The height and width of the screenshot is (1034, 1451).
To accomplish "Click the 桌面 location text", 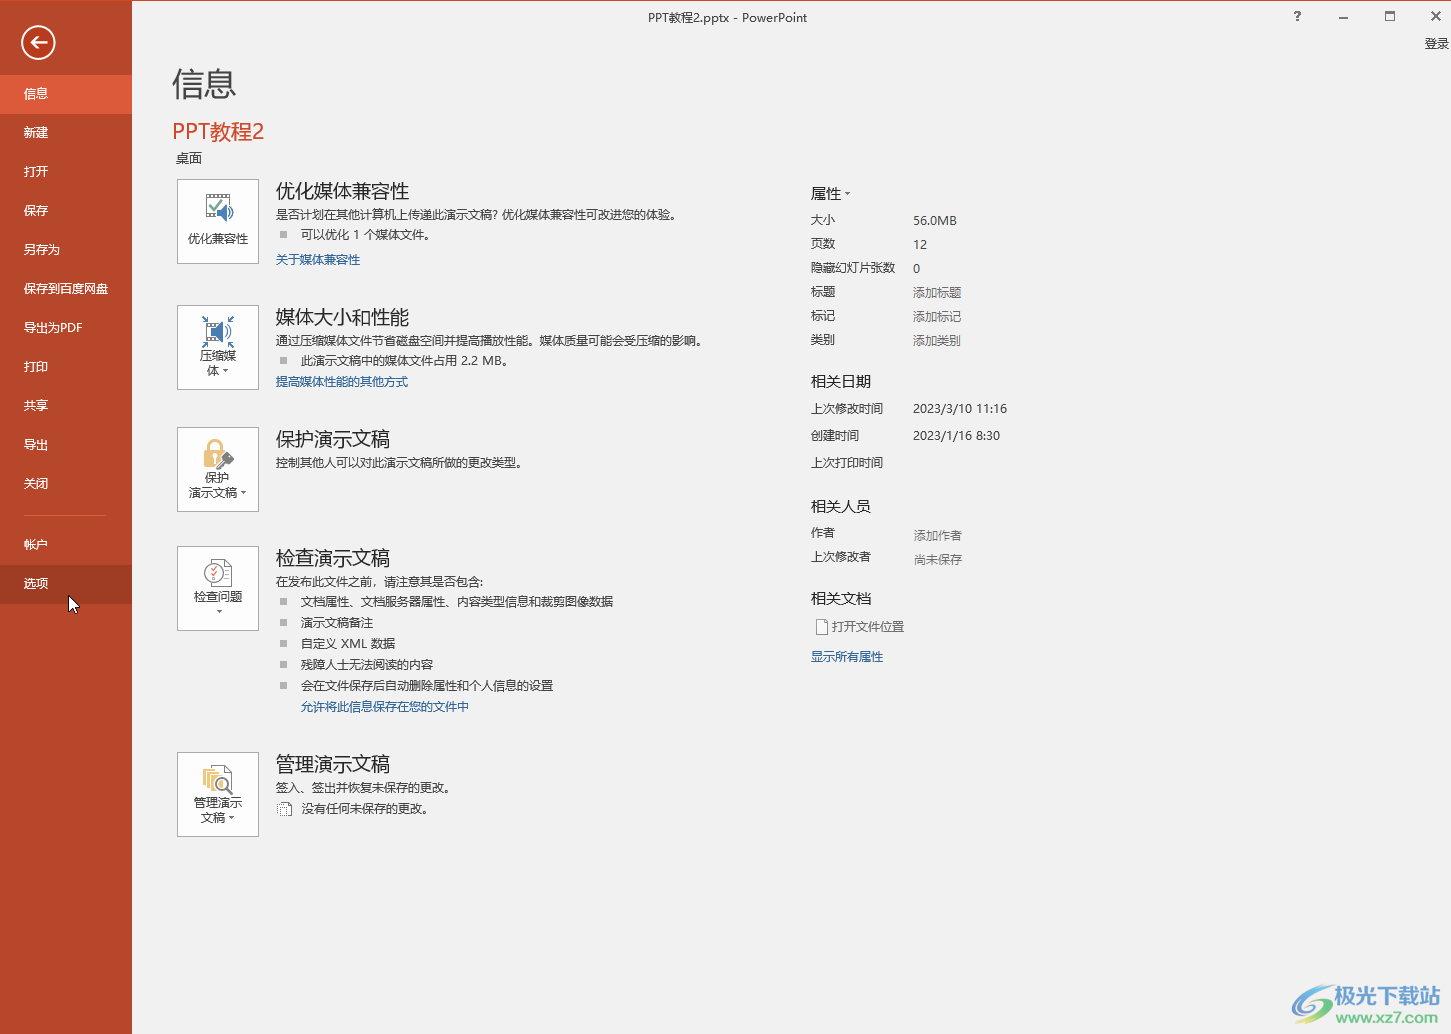I will [189, 159].
